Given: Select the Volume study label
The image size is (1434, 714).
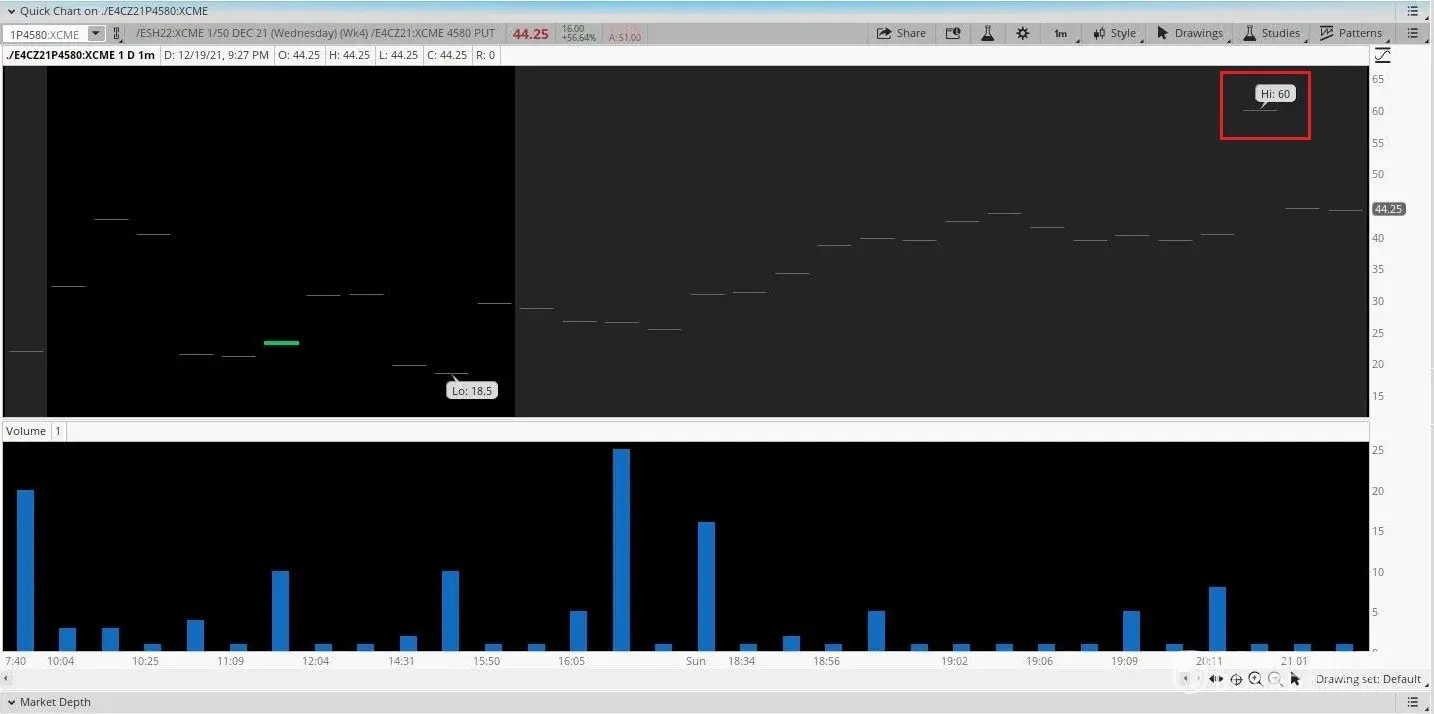Looking at the screenshot, I should [26, 431].
